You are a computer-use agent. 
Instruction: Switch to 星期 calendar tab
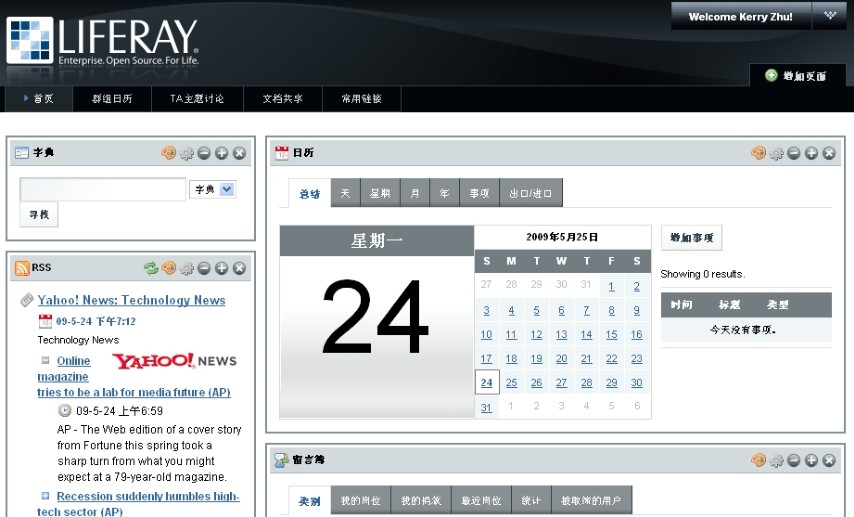[x=380, y=193]
